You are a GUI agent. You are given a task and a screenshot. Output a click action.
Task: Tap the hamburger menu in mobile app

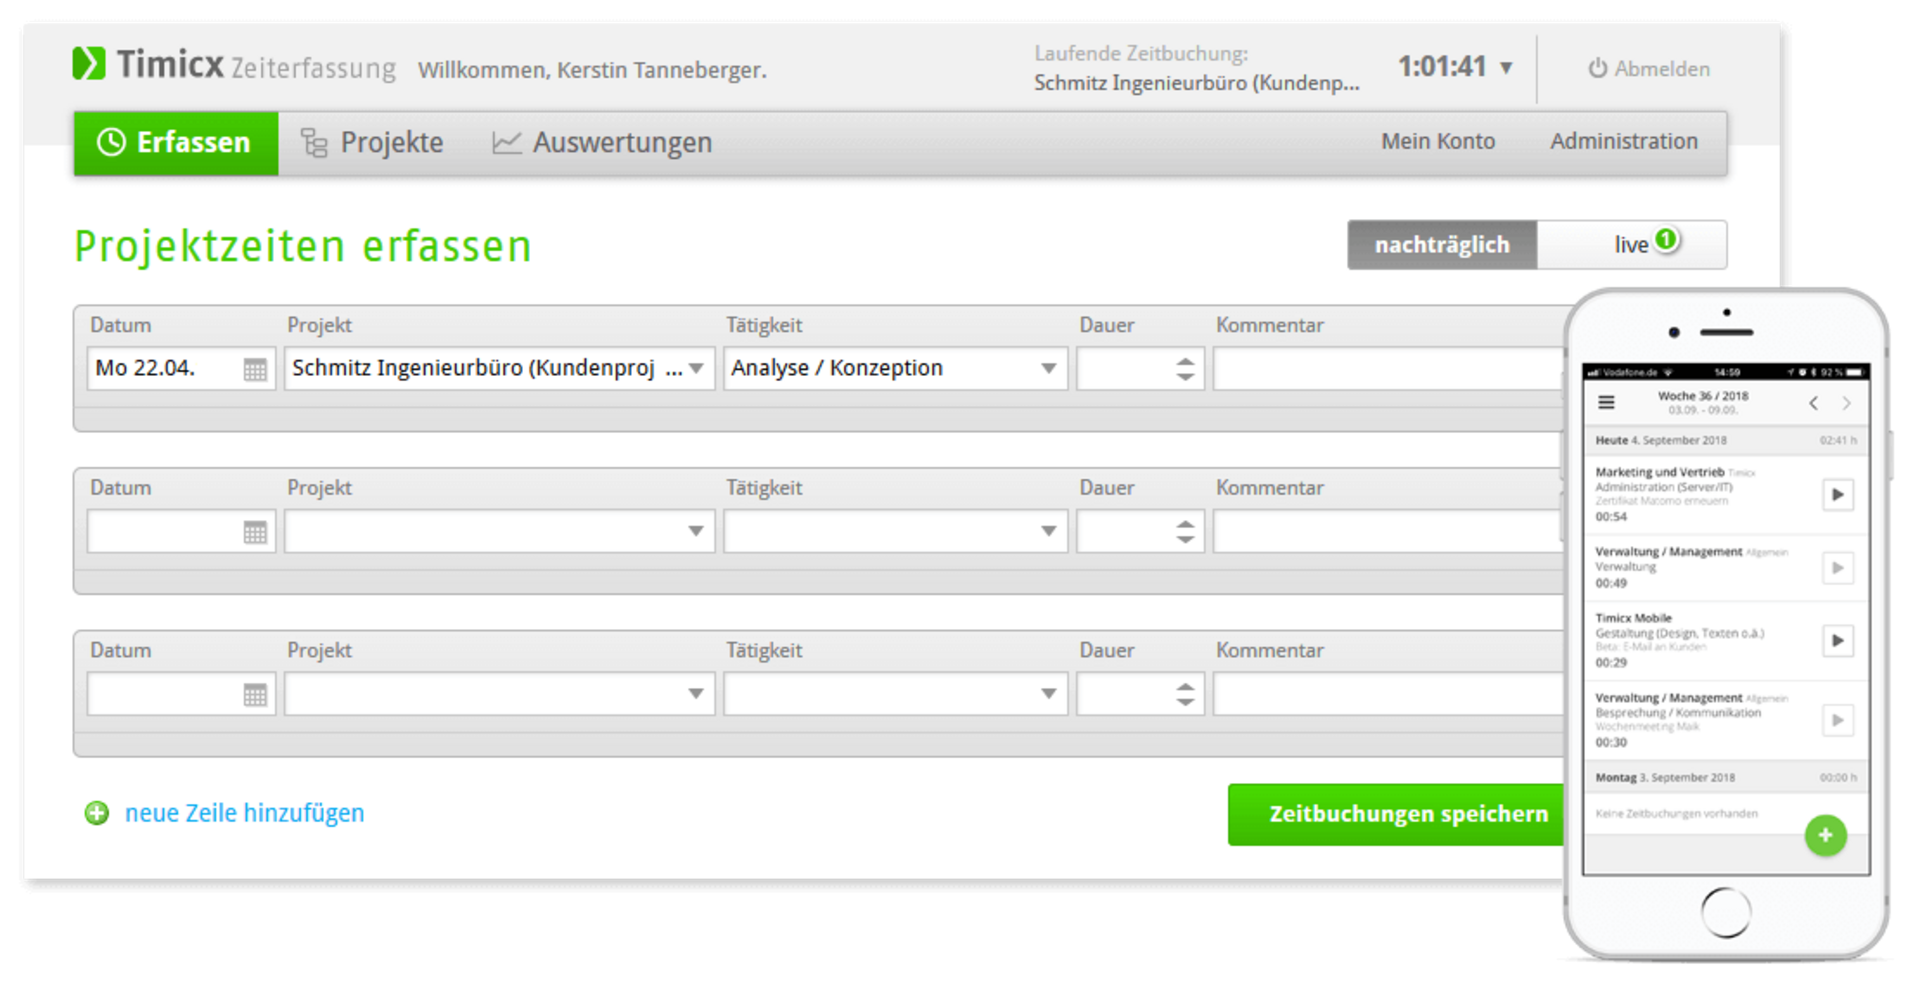click(1606, 403)
